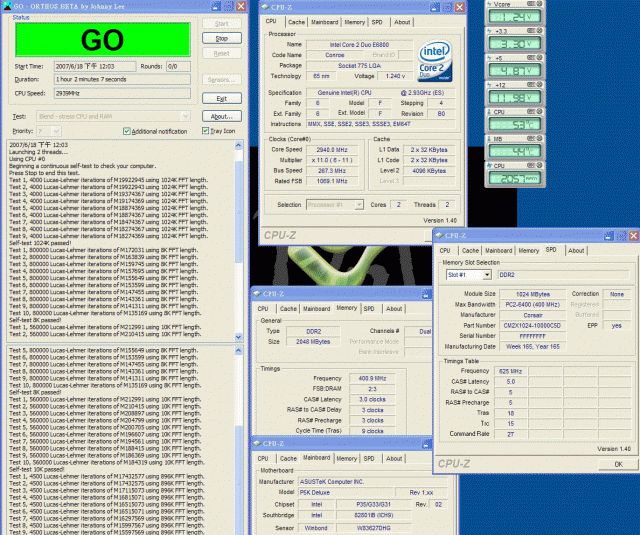
Task: Click the lightning bolt icon on the +5 monitor
Action: 489,58
